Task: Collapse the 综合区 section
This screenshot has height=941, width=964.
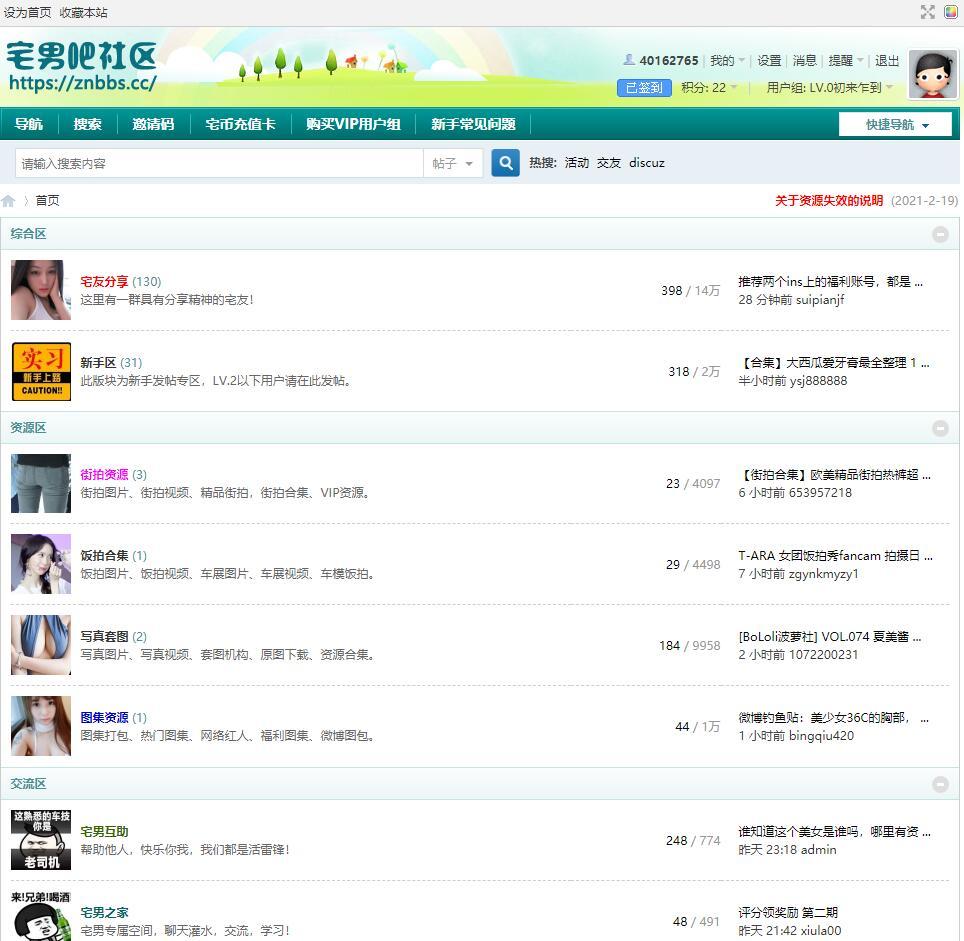Action: [x=940, y=234]
